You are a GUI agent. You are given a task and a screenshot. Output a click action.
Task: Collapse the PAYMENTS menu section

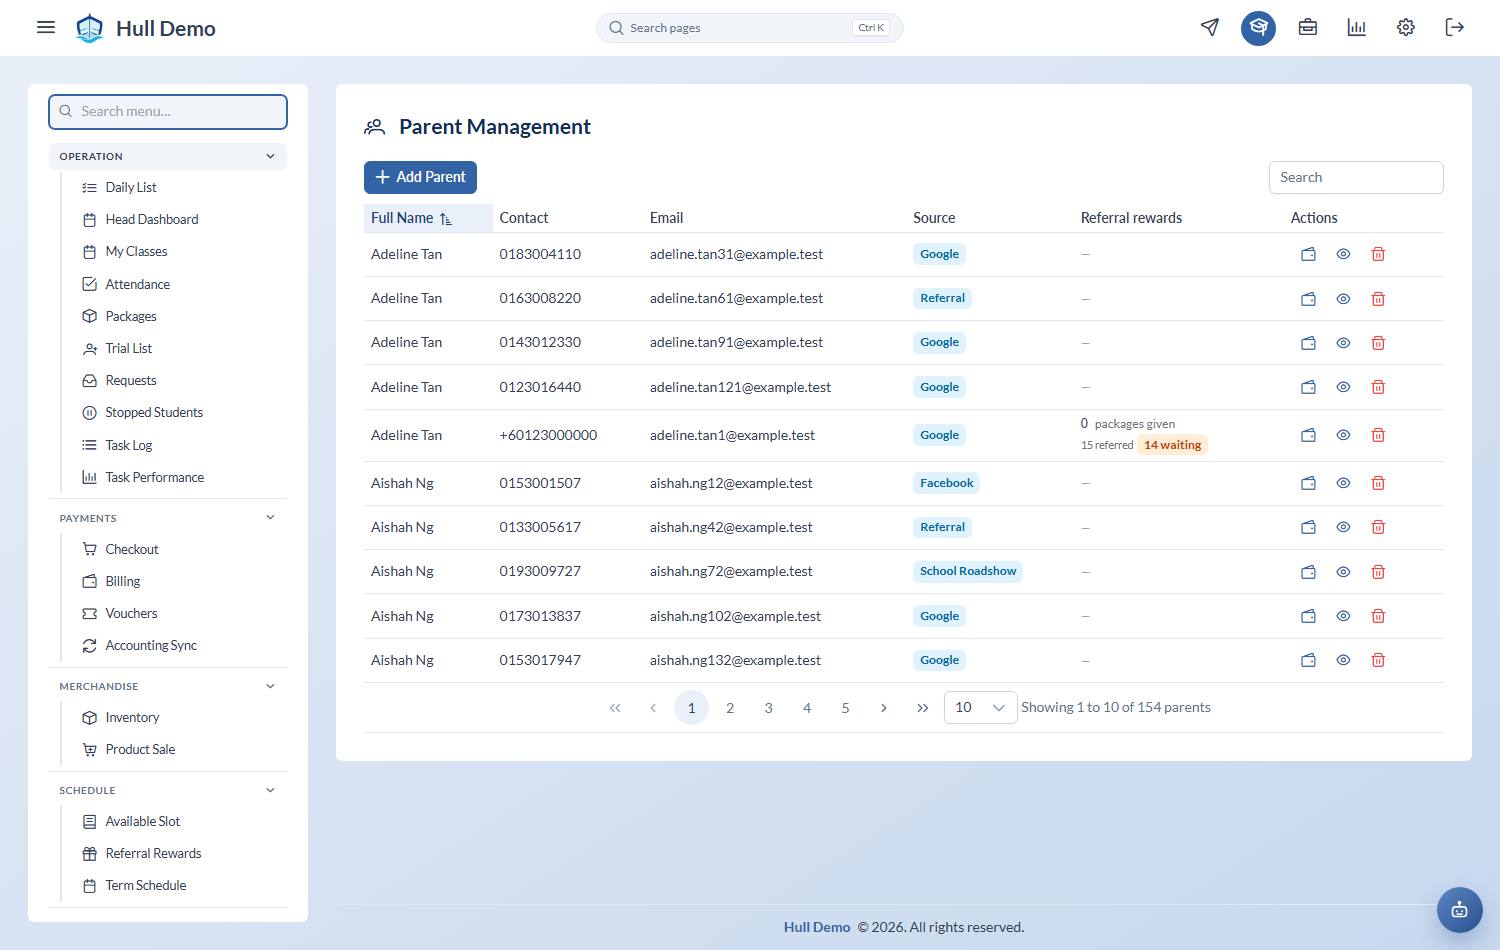(x=168, y=518)
